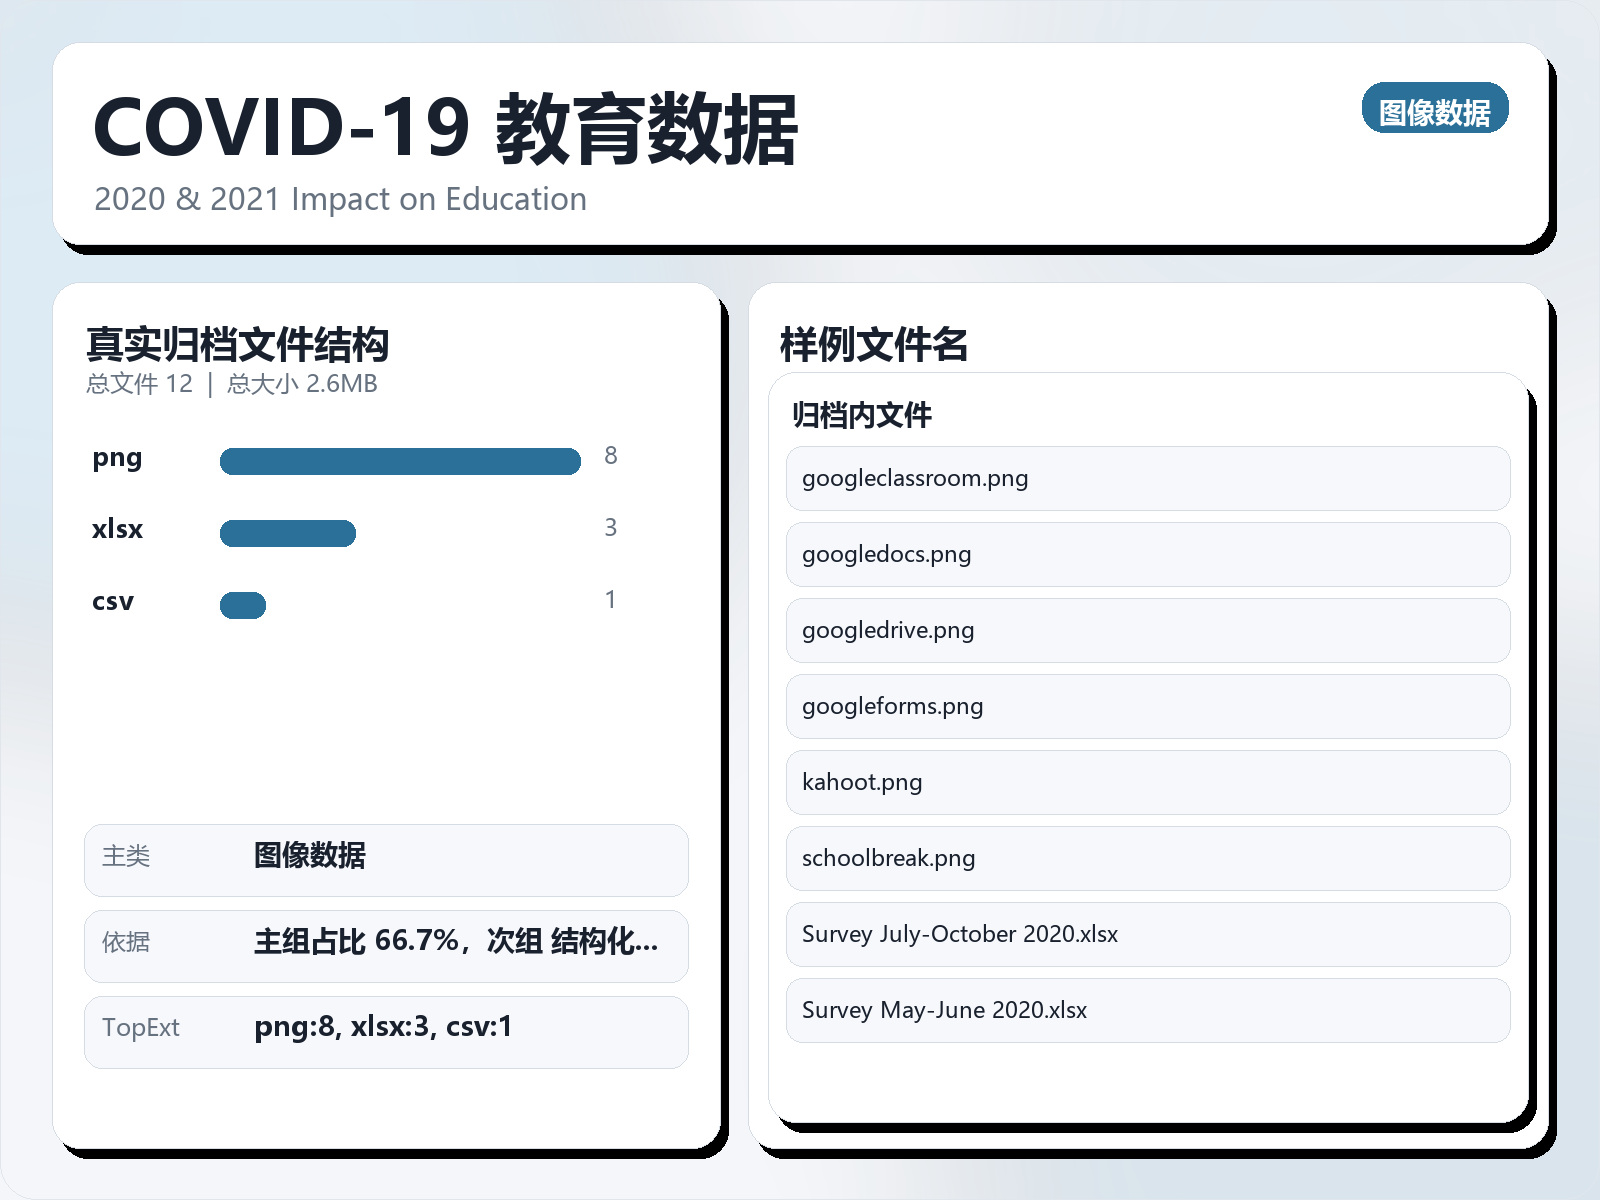Viewport: 1600px width, 1200px height.
Task: Click the 归档内文件 section label
Action: pyautogui.click(x=861, y=416)
